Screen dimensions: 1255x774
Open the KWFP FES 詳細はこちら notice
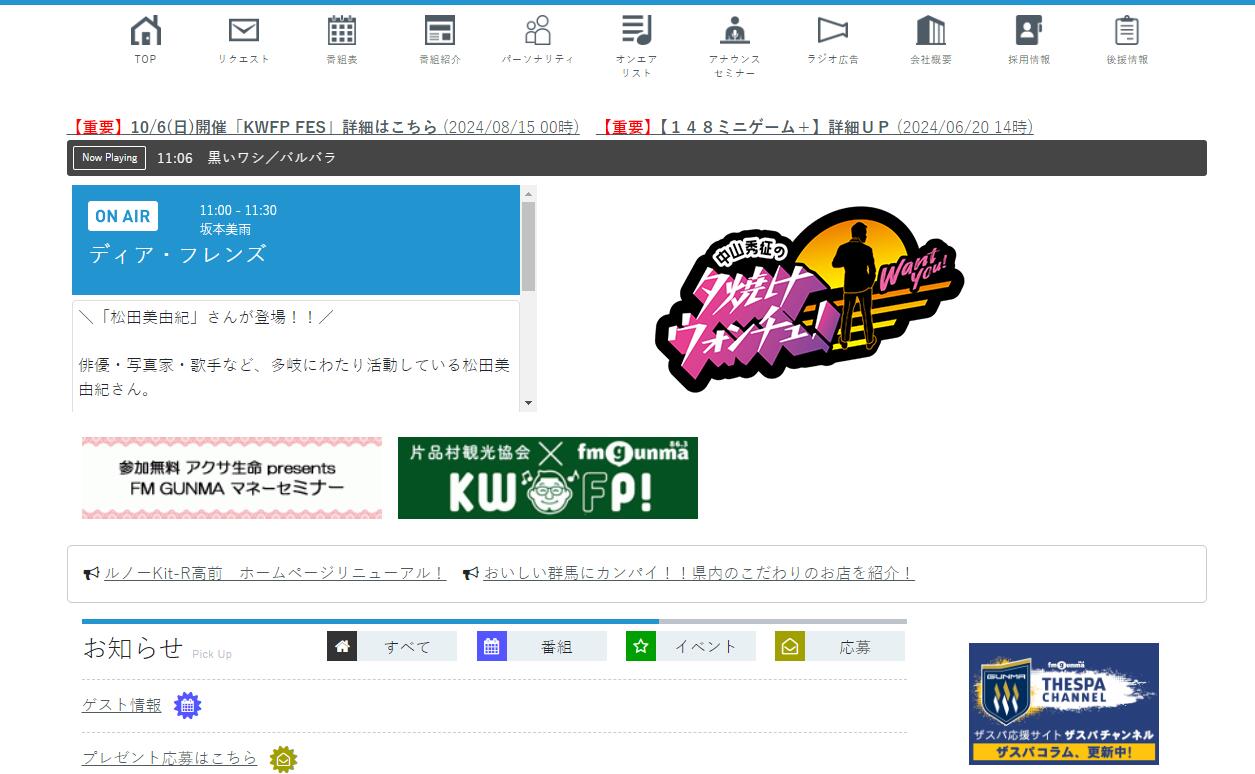click(x=323, y=127)
